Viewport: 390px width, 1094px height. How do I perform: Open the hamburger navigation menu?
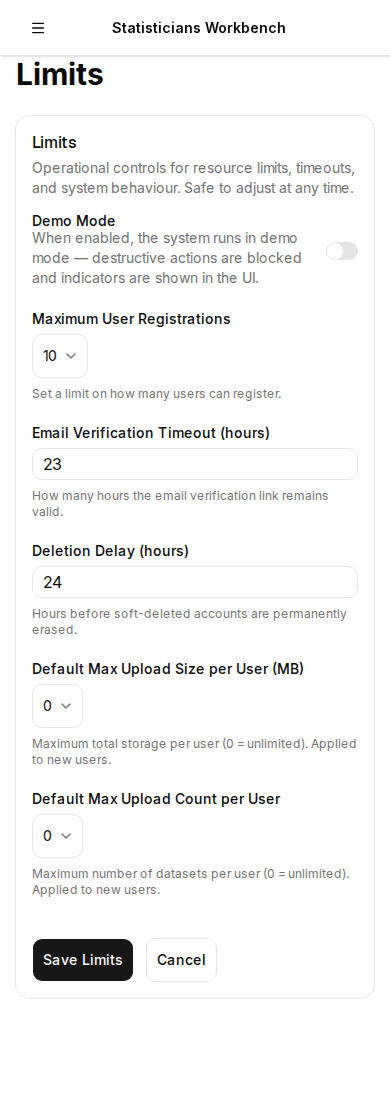pos(38,28)
